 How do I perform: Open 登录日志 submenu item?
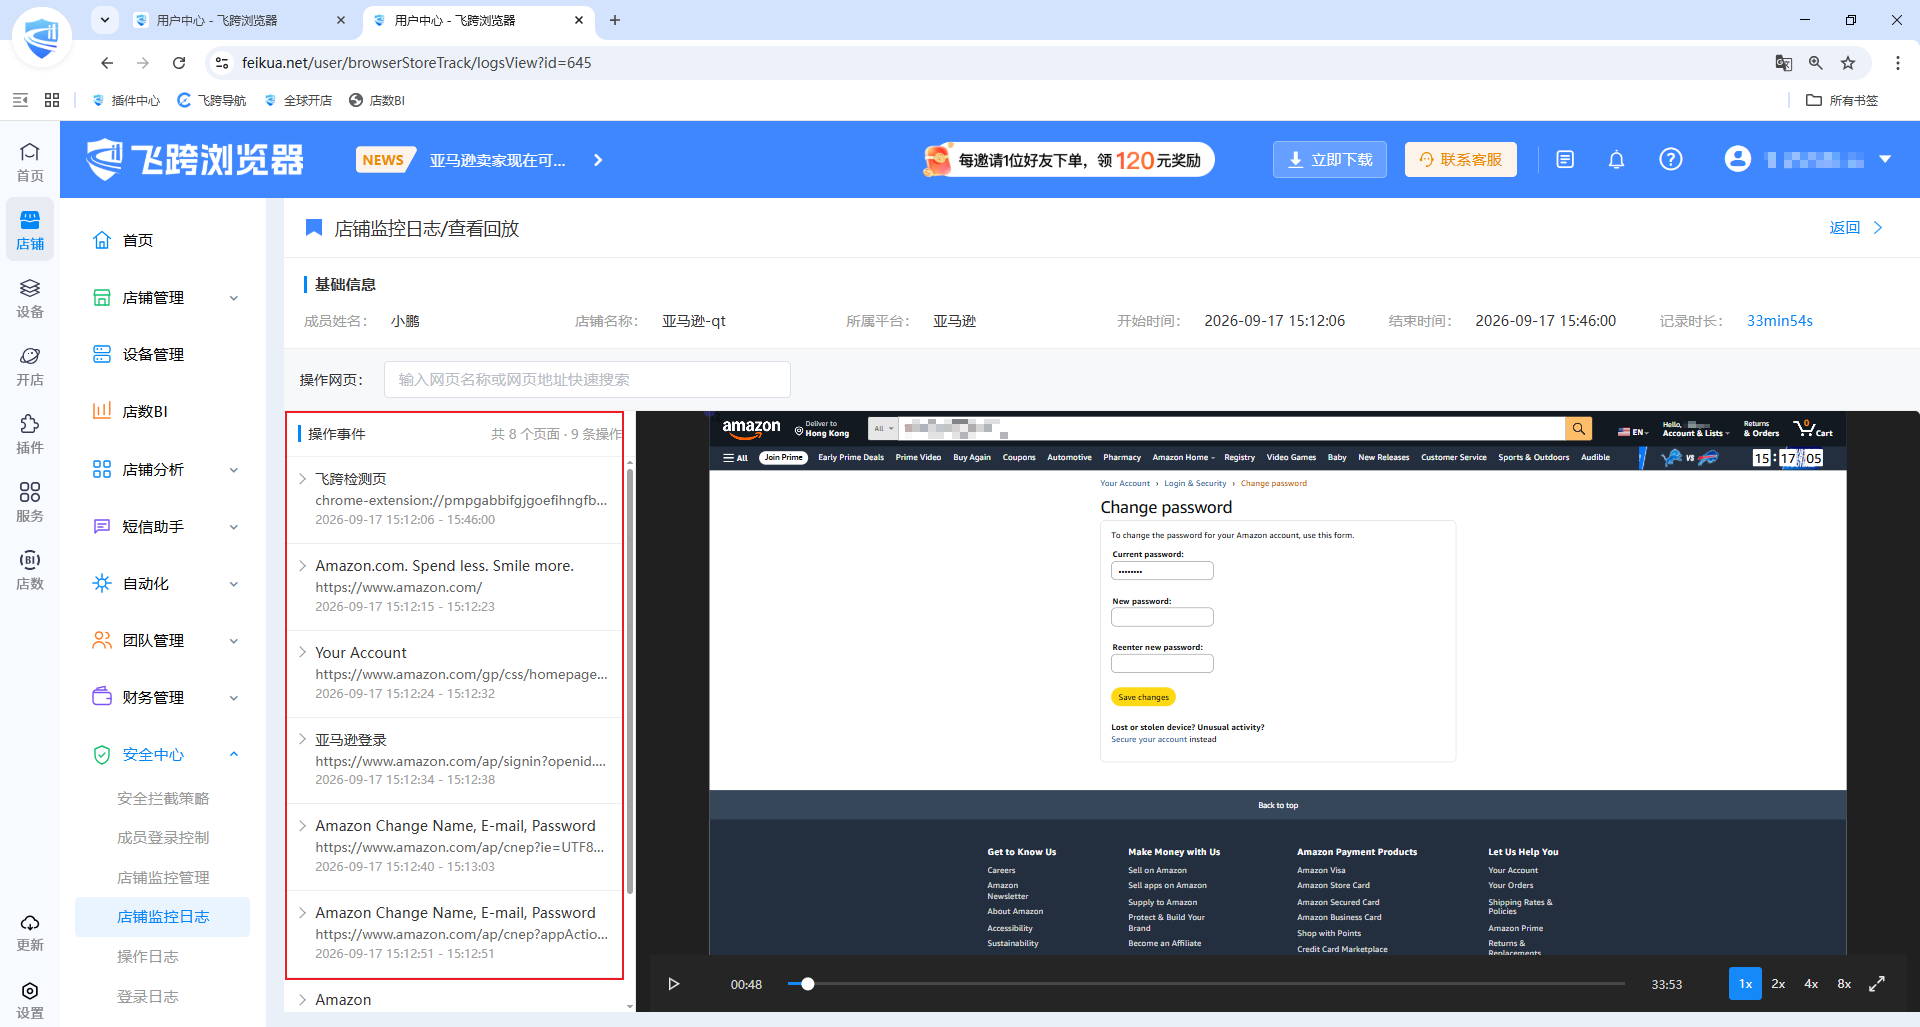click(x=148, y=997)
